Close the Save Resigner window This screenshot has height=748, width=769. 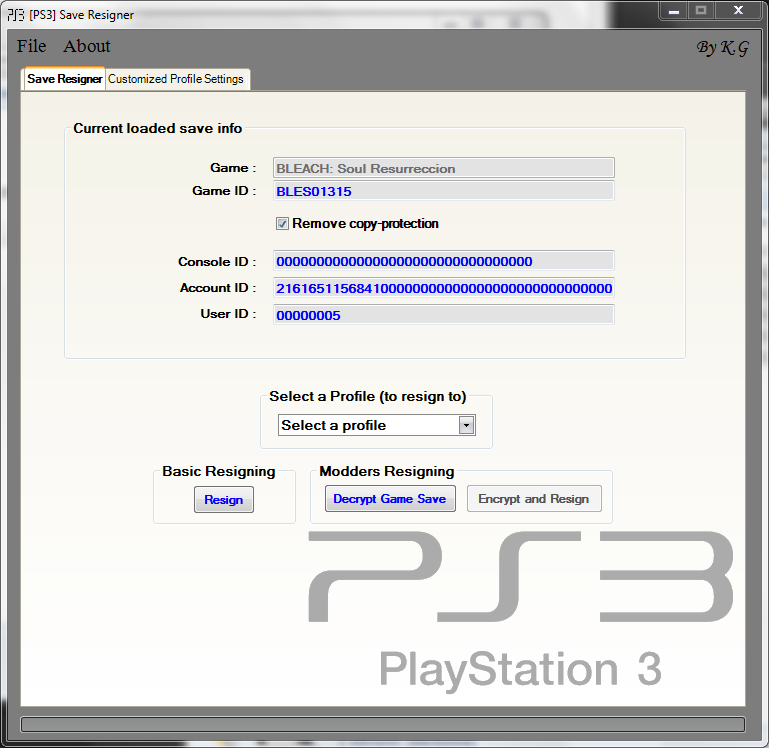click(738, 11)
